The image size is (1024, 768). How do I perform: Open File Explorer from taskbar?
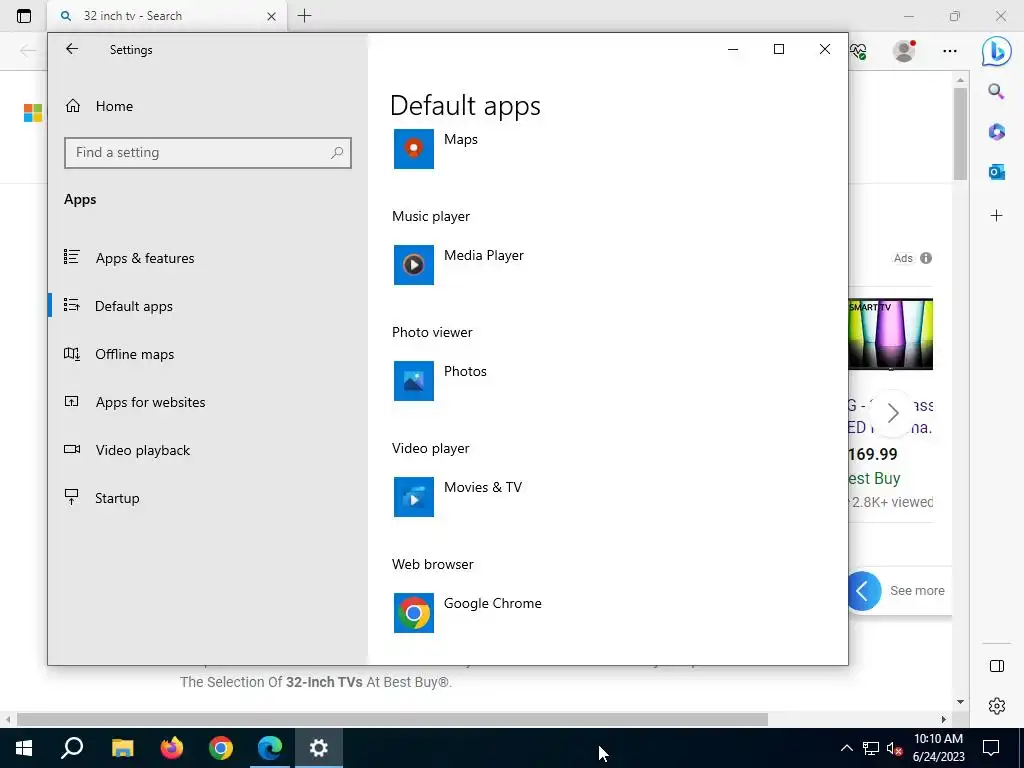pos(122,748)
